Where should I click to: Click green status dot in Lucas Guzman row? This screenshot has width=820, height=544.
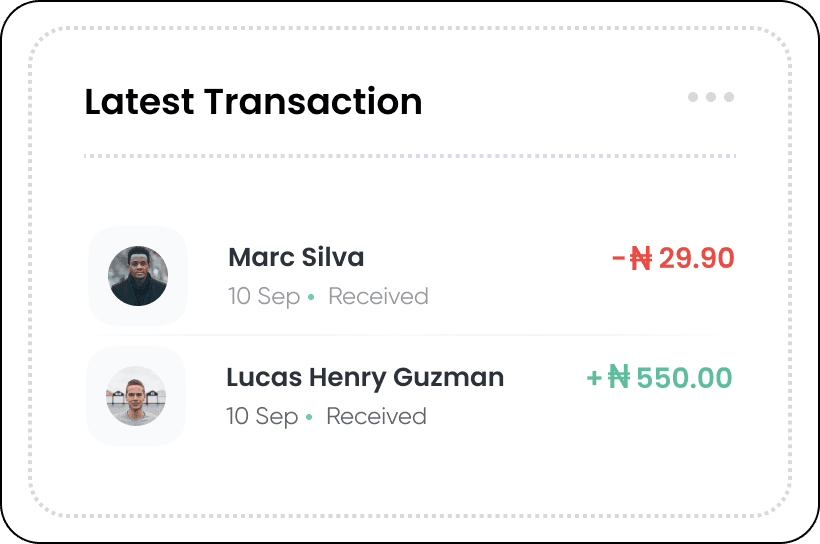click(309, 417)
